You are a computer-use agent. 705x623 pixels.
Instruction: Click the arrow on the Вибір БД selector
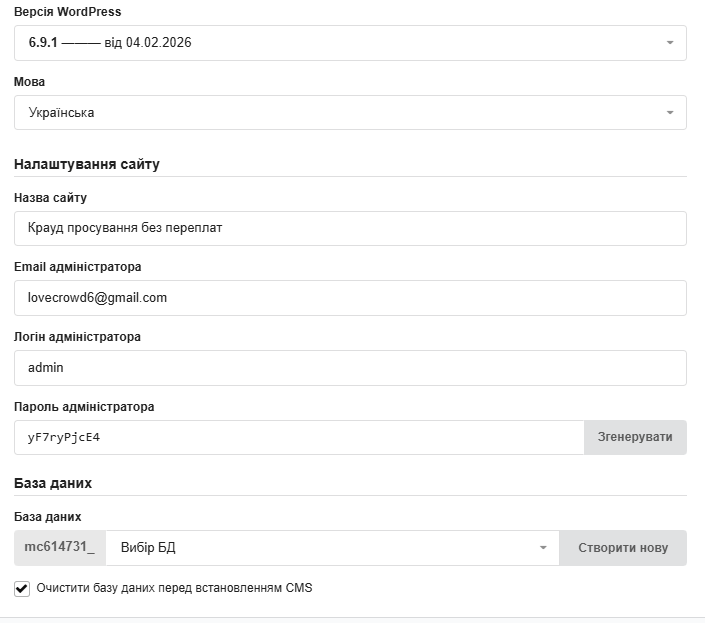pos(543,548)
